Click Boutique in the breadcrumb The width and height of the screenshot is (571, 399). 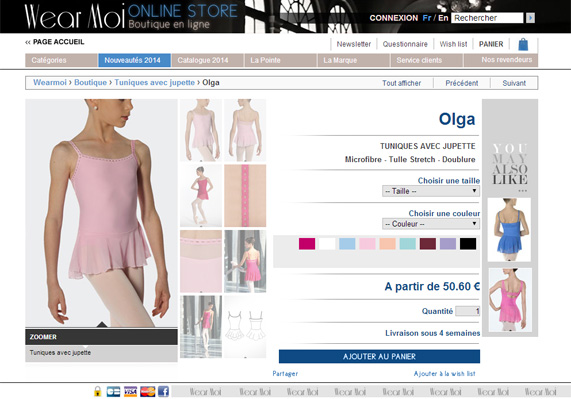[x=90, y=82]
